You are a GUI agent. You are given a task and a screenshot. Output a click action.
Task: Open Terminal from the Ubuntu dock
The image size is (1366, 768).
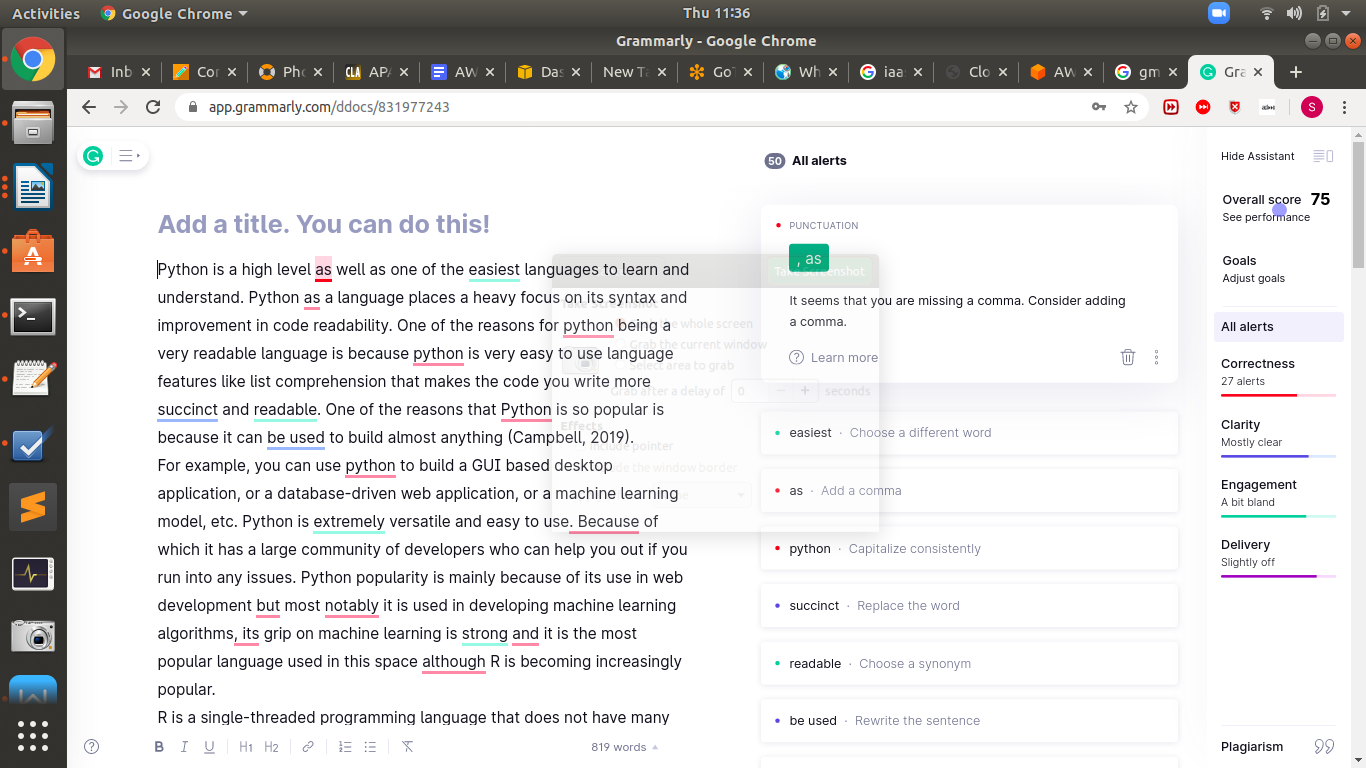pyautogui.click(x=33, y=317)
